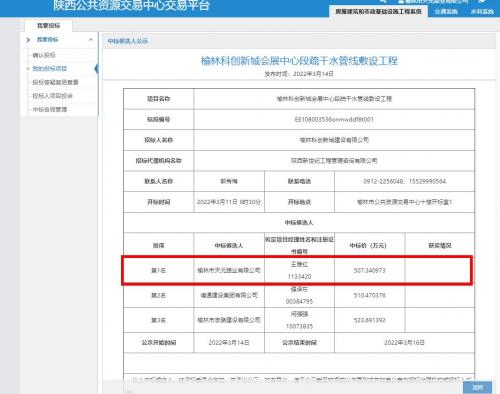Click the 开标时间 label cell
Viewport: 500px width, 394px height.
coord(159,202)
